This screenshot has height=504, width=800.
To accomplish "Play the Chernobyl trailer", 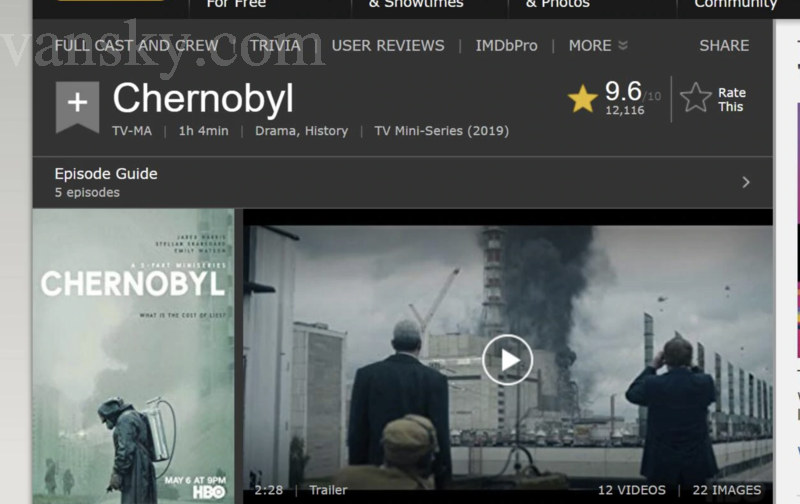I will click(x=507, y=360).
